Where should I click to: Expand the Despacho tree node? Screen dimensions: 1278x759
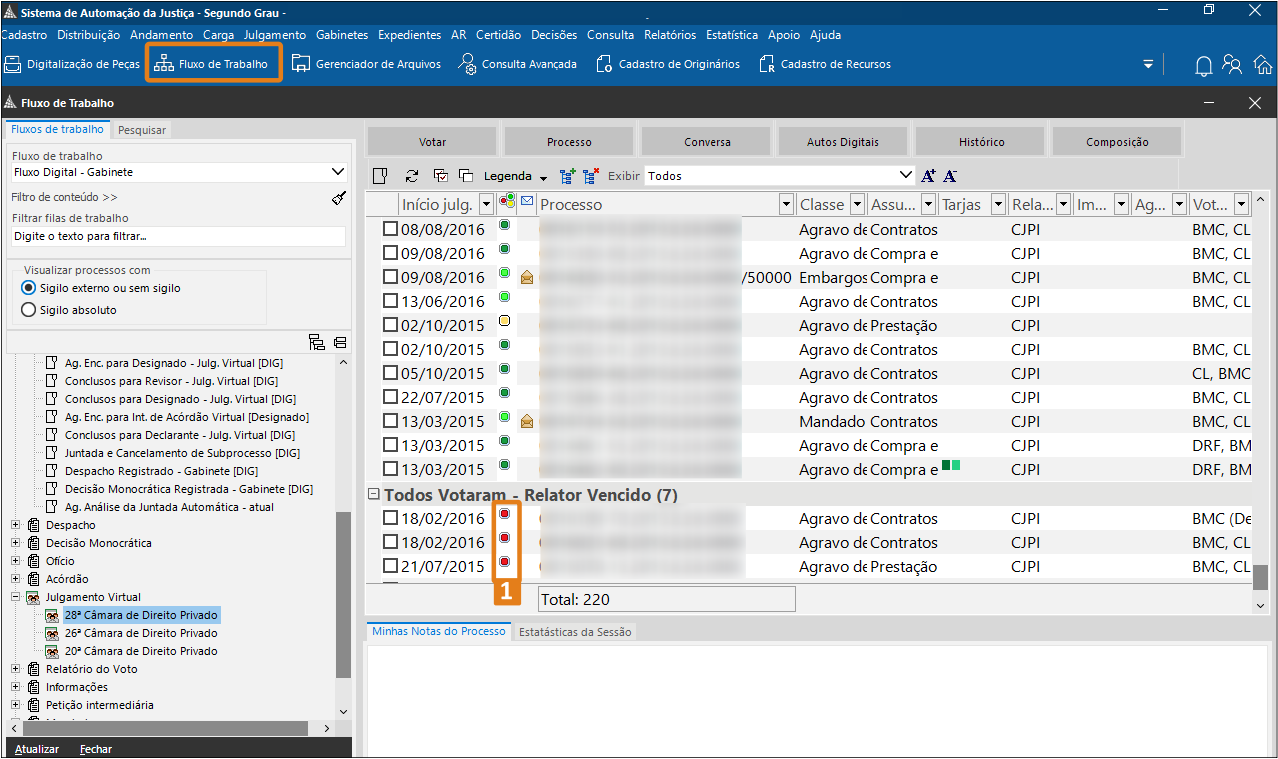[x=16, y=525]
